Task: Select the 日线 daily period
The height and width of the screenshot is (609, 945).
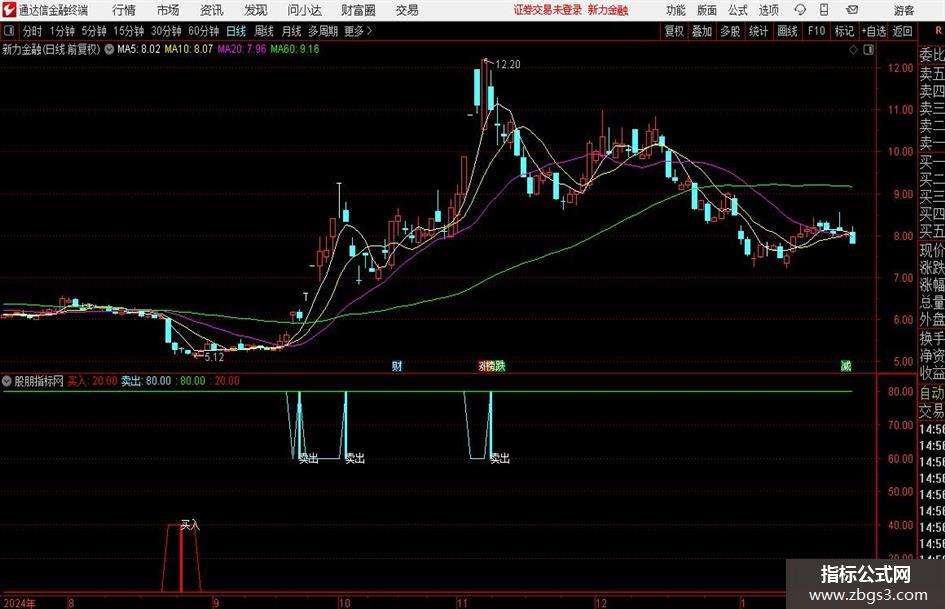Action: tap(236, 31)
